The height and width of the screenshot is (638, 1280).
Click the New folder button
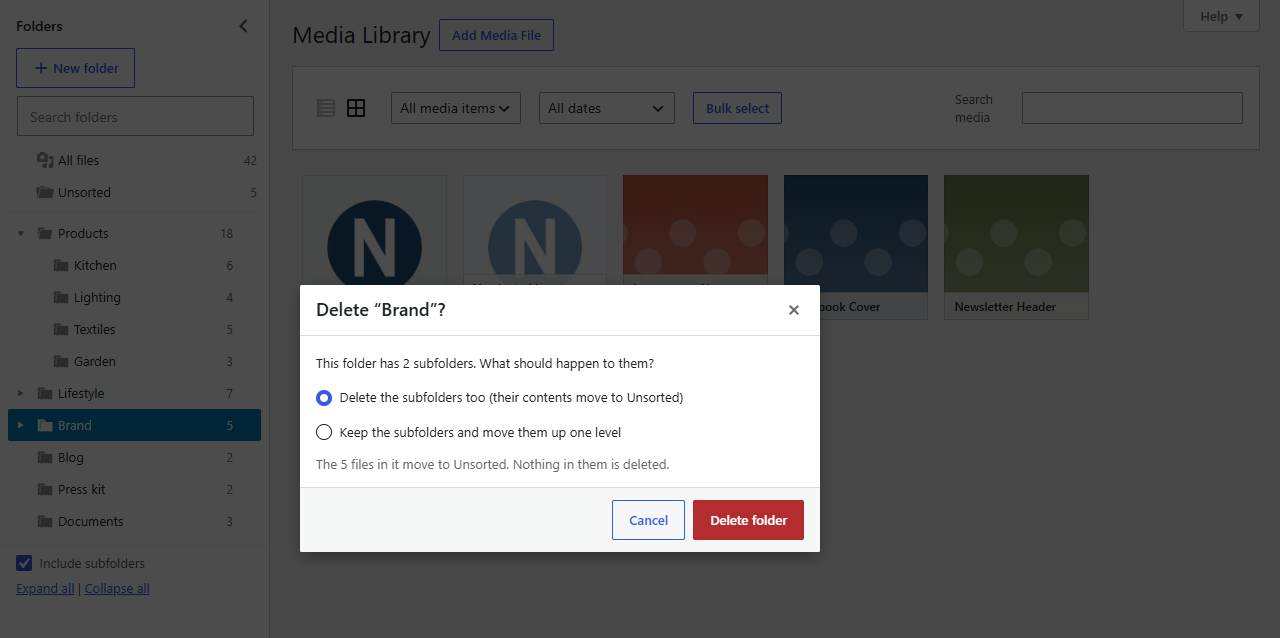(x=75, y=68)
